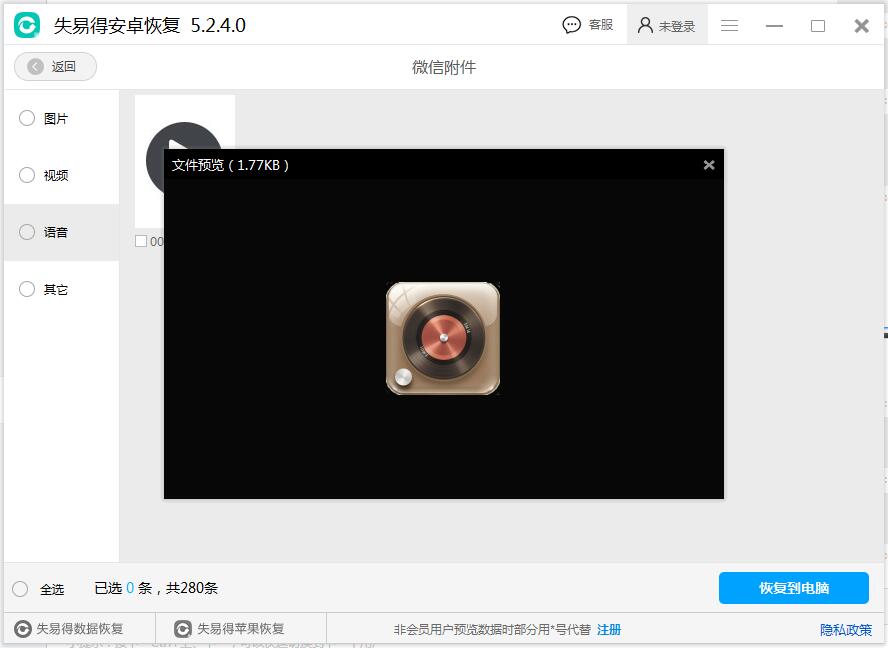Open the hamburger menu icon
Viewport: 888px width, 648px height.
coord(729,25)
